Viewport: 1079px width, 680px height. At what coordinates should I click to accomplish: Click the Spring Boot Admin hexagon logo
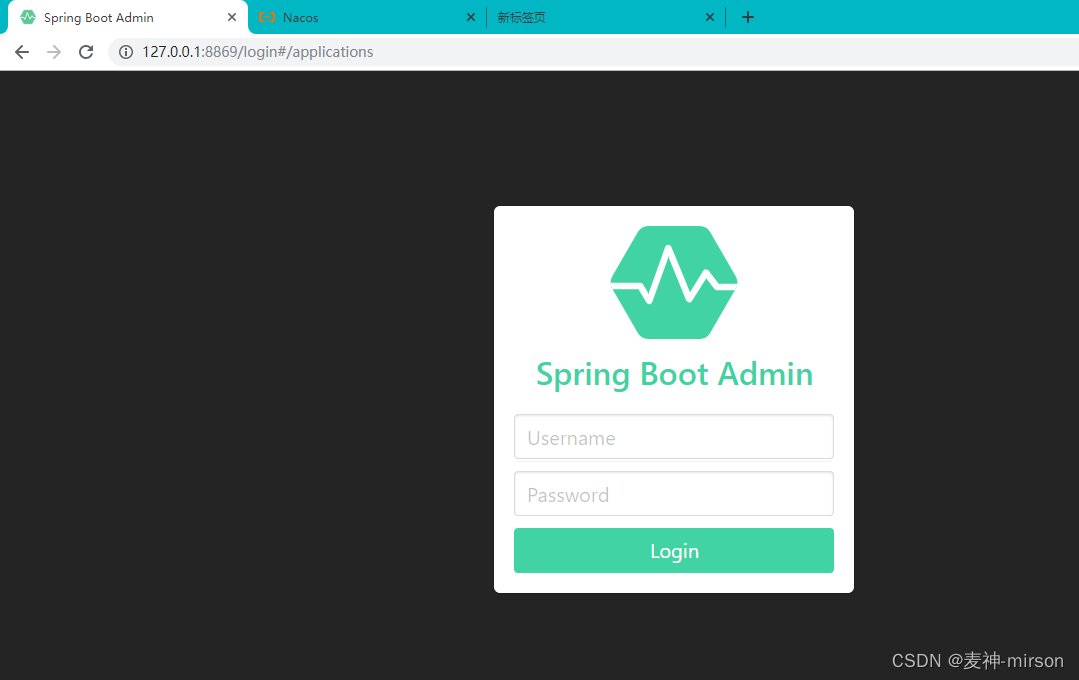[674, 282]
